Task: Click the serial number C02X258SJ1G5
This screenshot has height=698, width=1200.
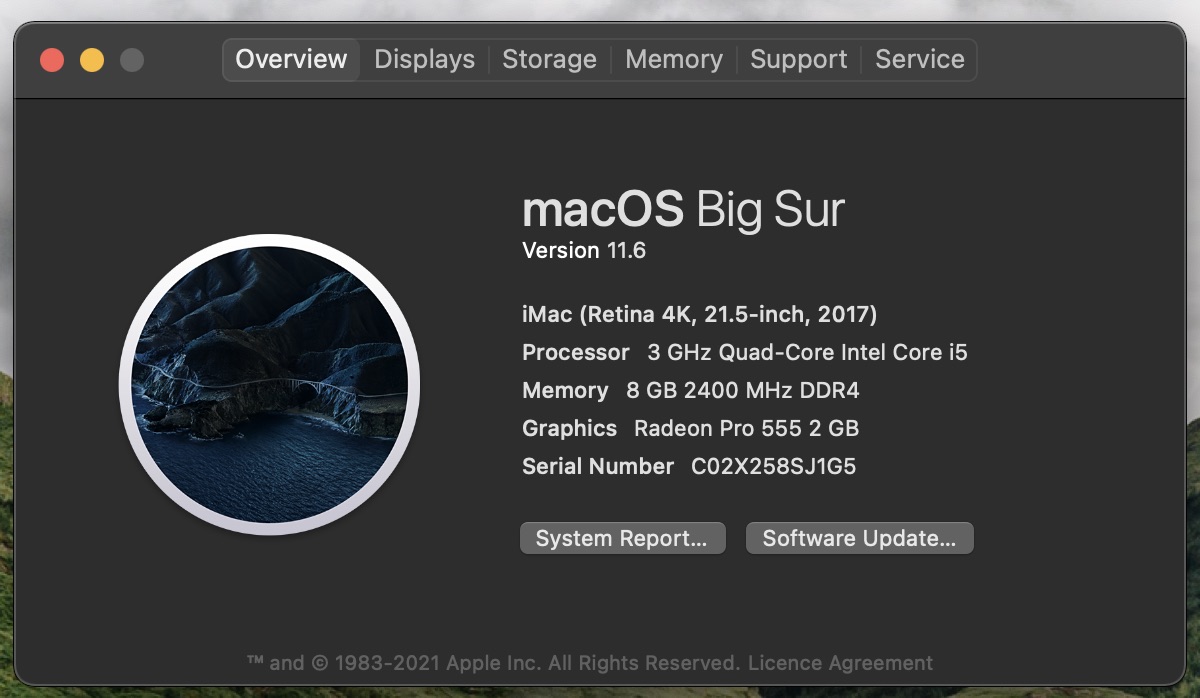Action: pyautogui.click(x=773, y=466)
